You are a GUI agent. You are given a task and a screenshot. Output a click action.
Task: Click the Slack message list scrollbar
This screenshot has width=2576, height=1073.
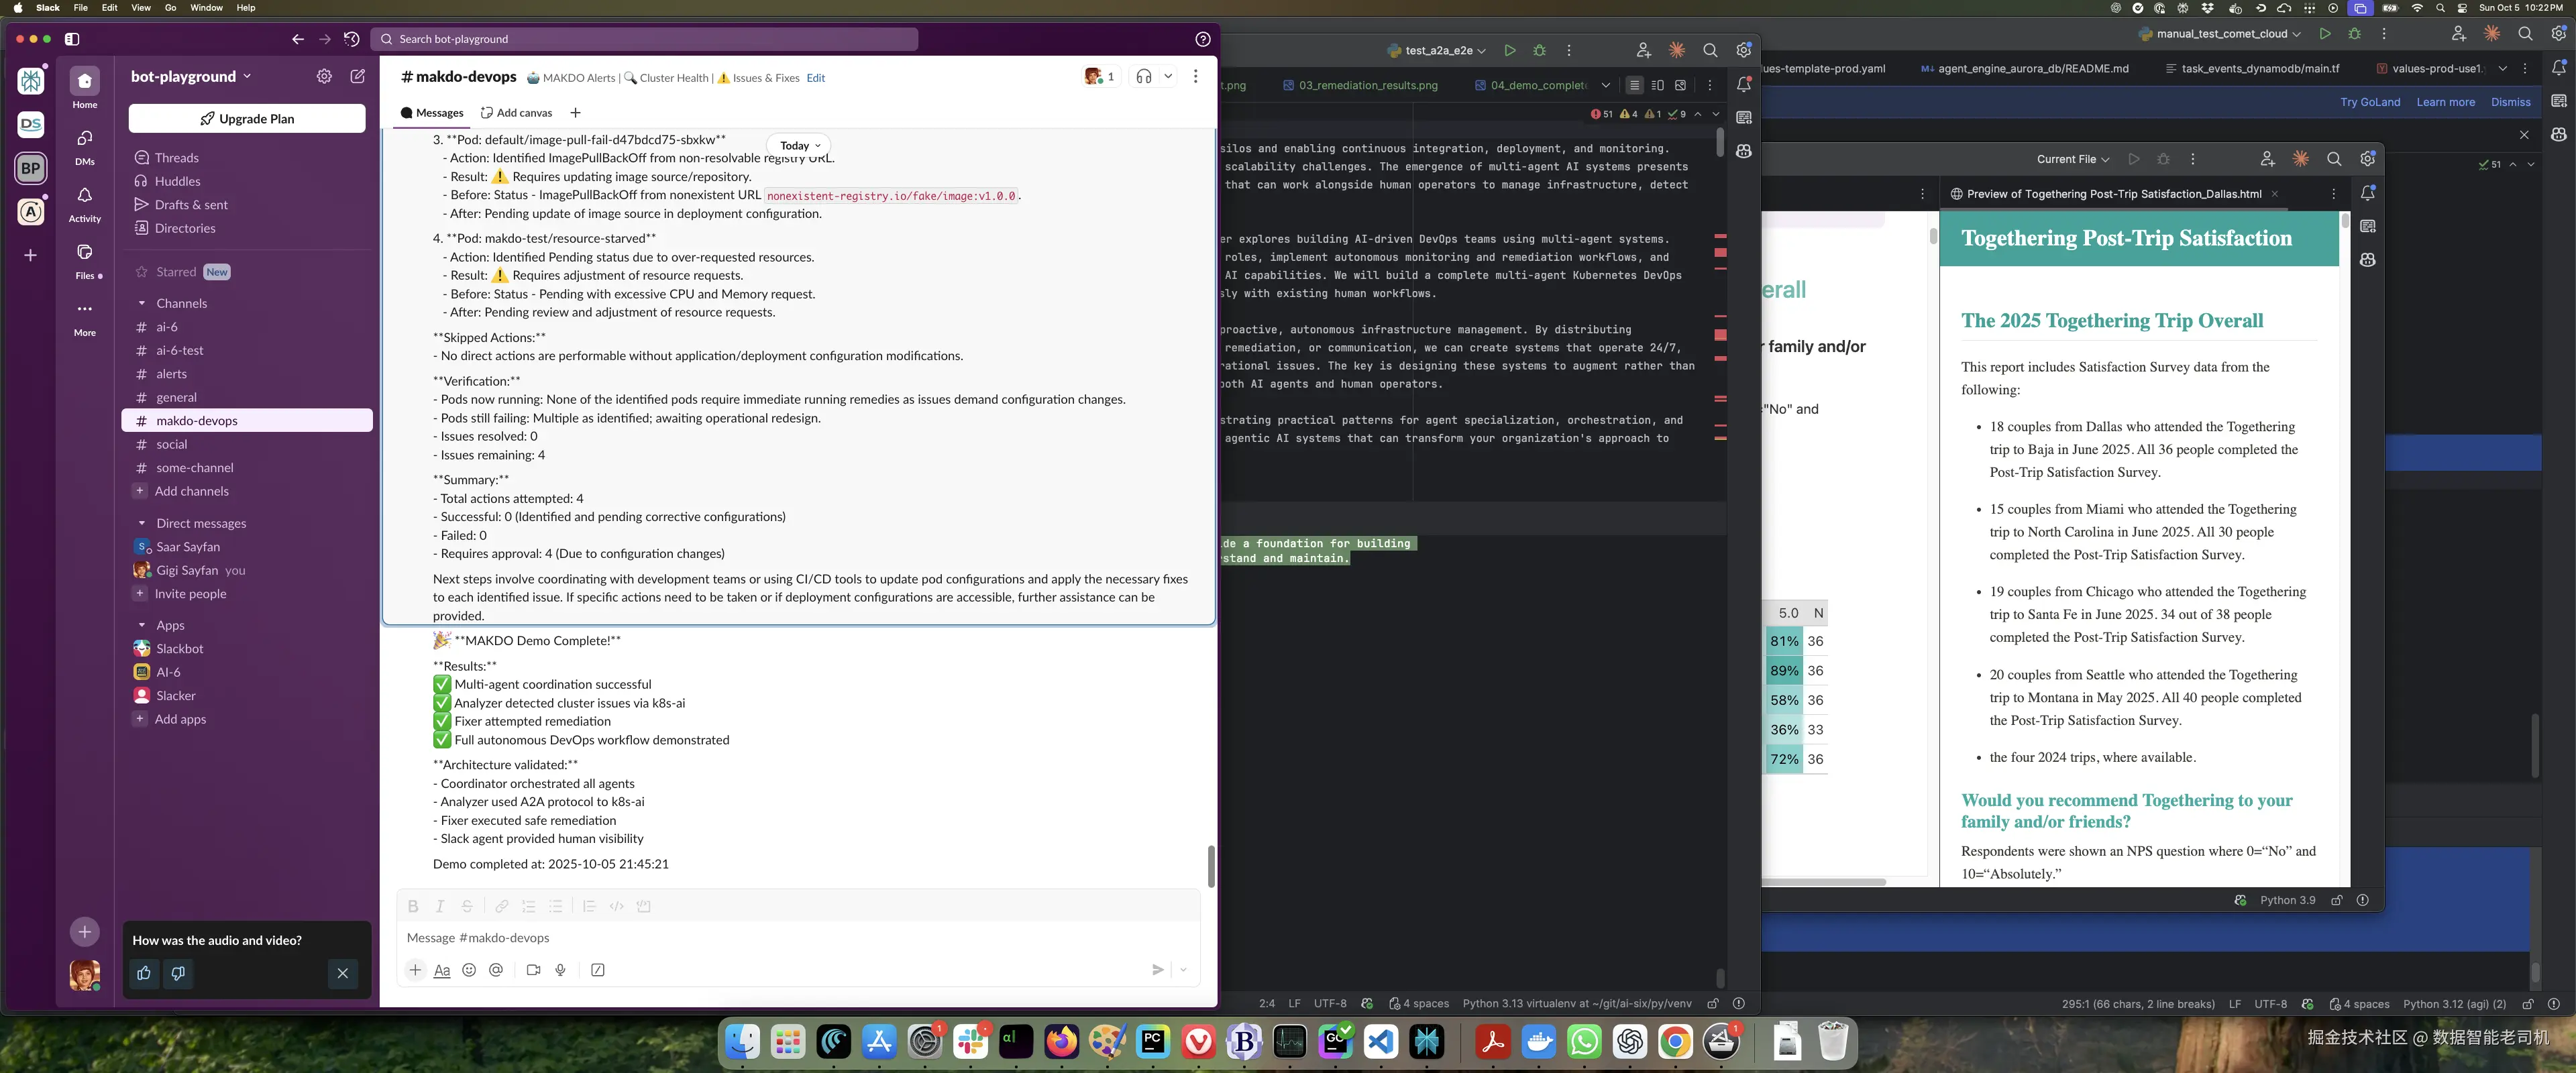click(x=1210, y=866)
